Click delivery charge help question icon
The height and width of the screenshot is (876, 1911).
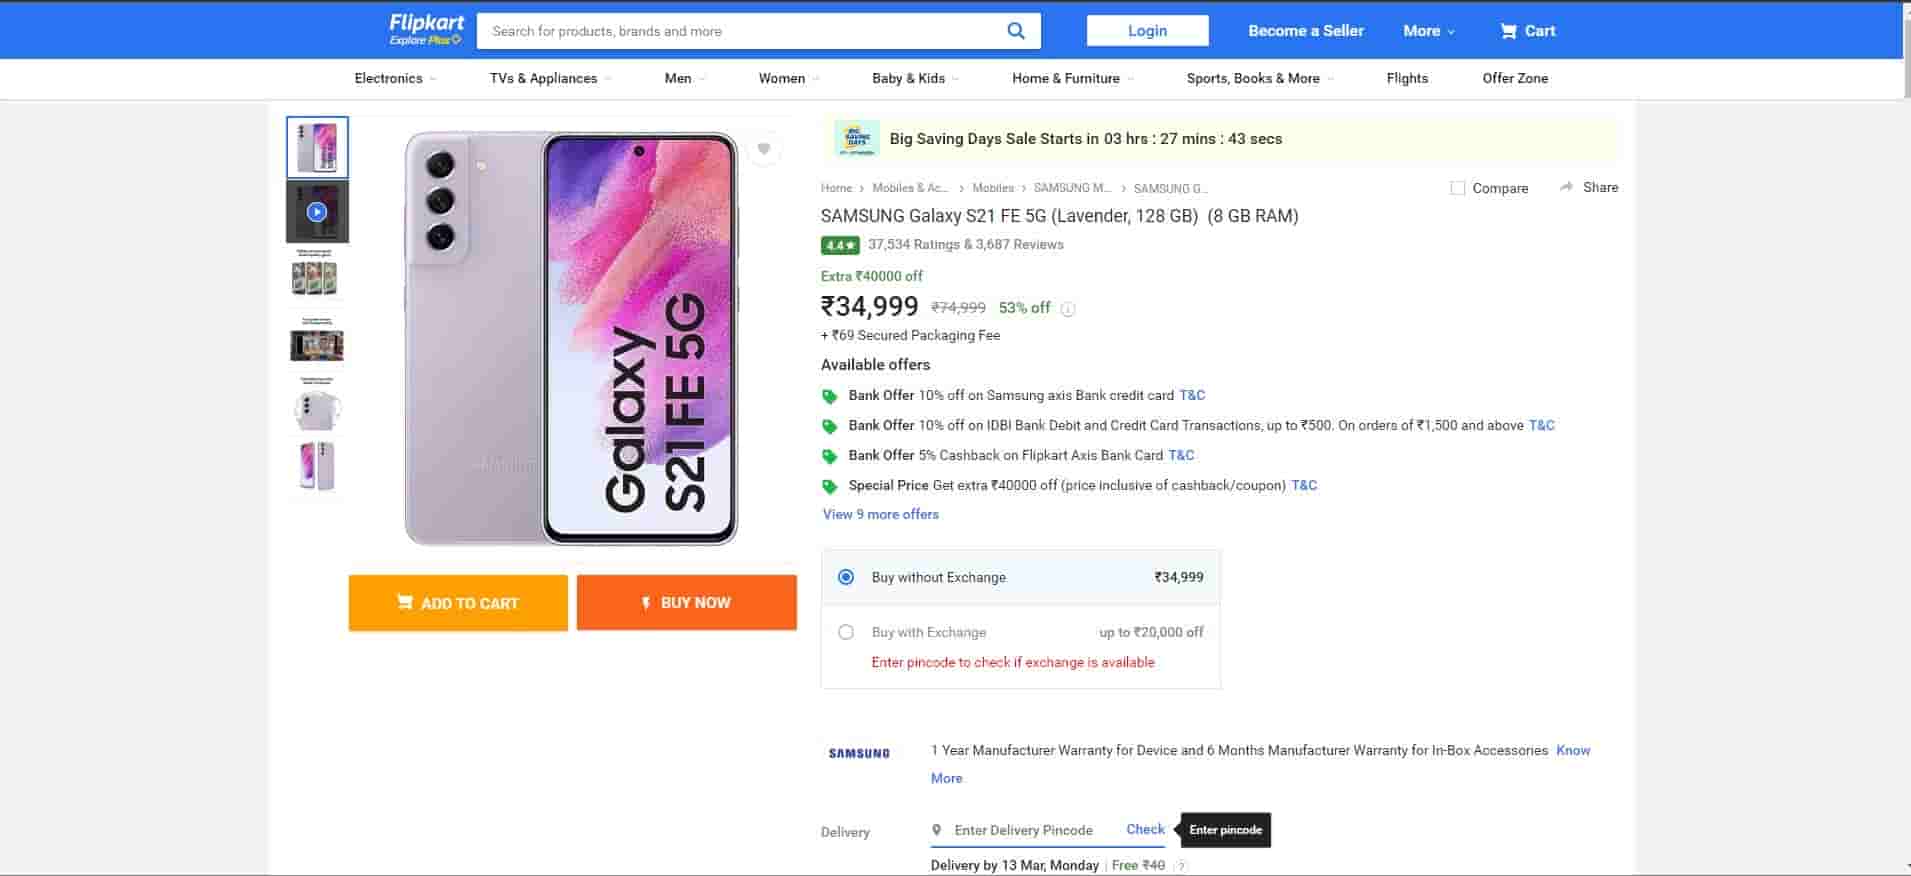(1181, 866)
